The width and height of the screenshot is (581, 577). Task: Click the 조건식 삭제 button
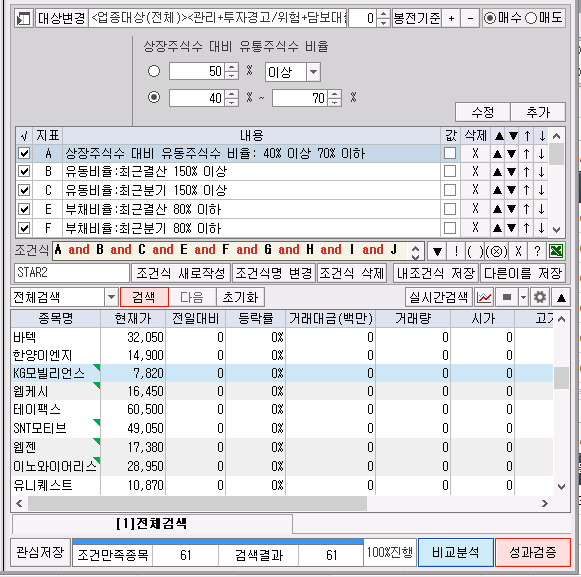coord(352,273)
